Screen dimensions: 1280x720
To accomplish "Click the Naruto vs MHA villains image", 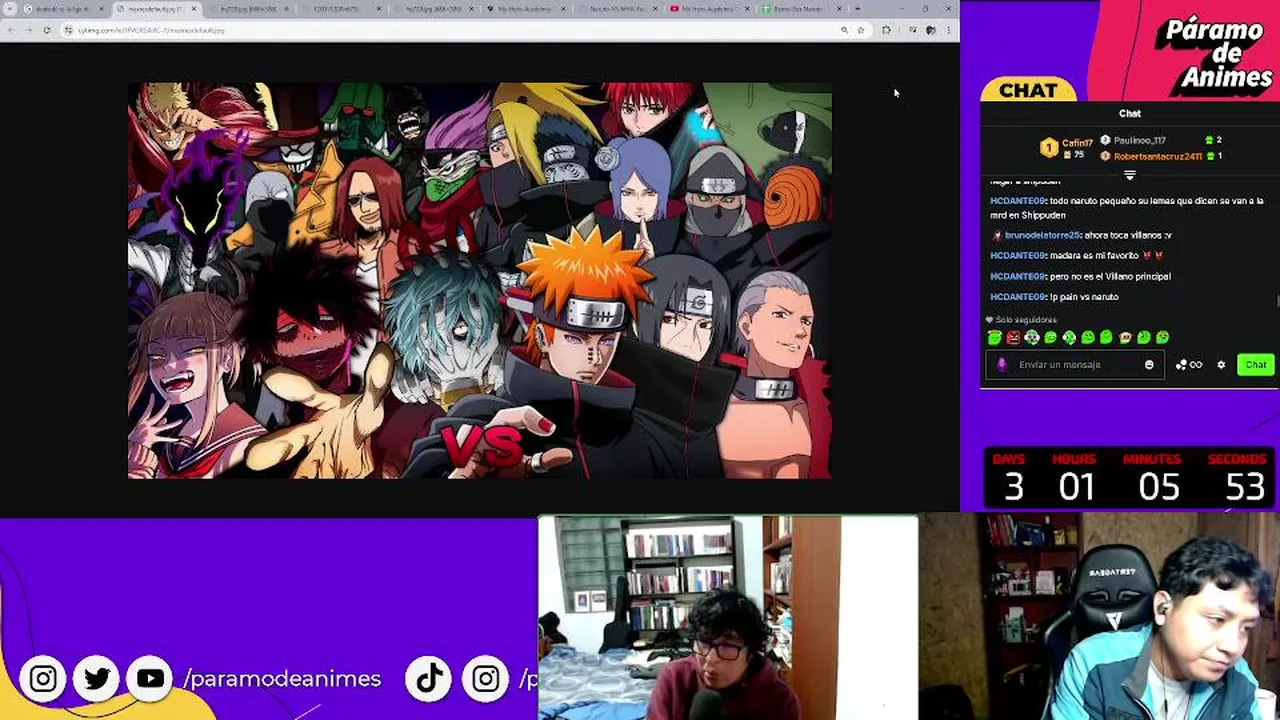I will pyautogui.click(x=480, y=280).
